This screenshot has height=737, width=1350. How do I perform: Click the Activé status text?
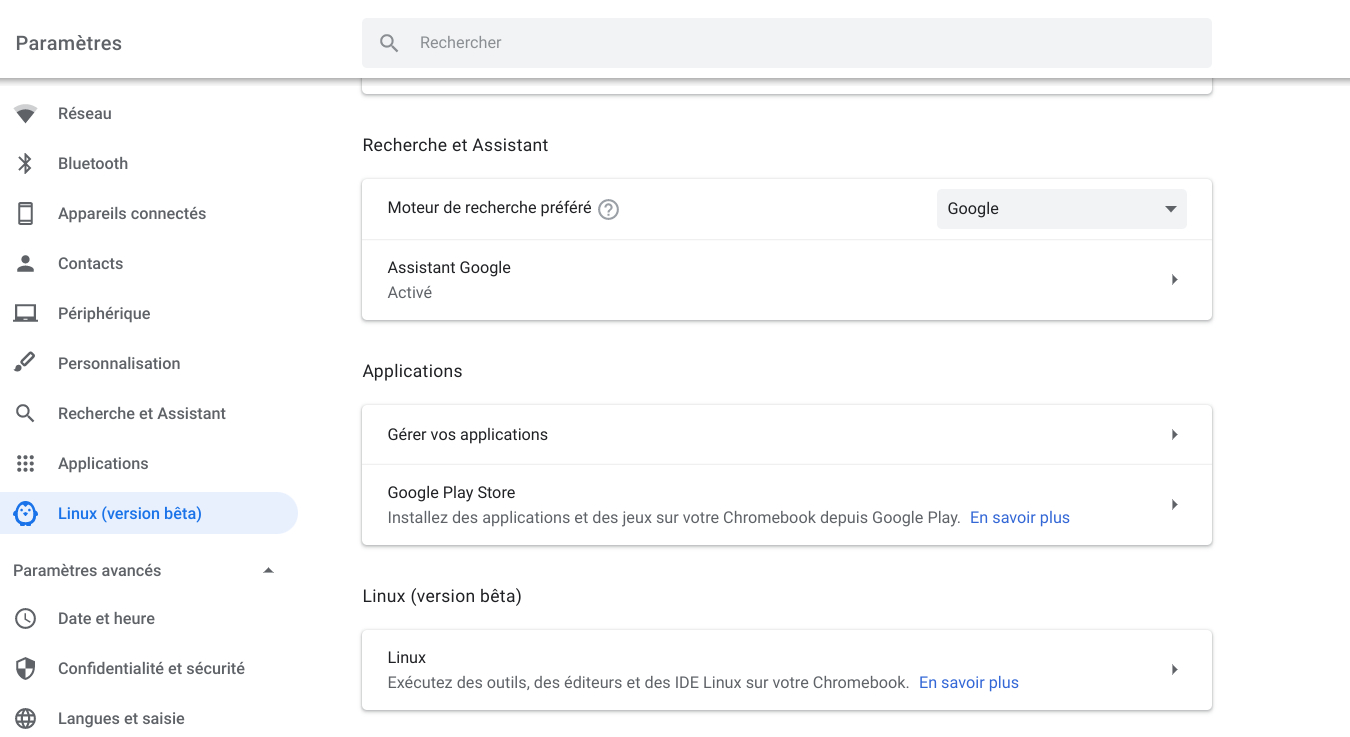tap(410, 293)
